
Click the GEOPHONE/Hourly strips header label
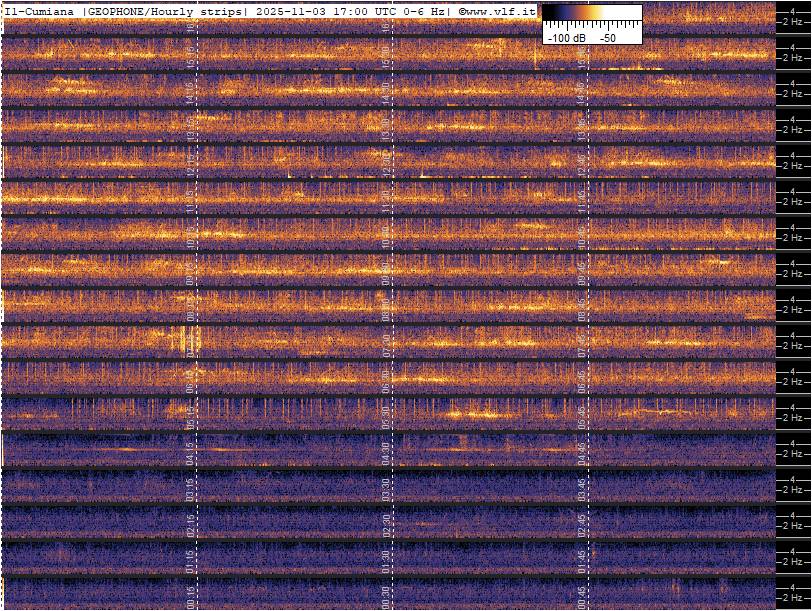[166, 11]
